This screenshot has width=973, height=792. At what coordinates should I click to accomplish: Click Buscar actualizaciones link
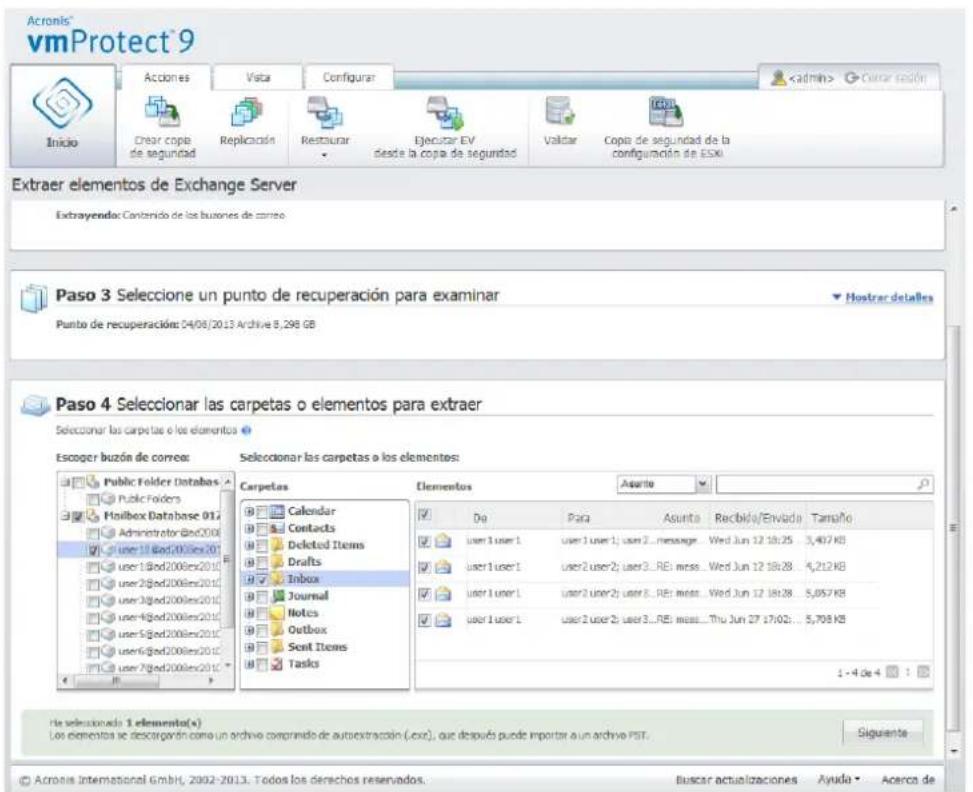tap(736, 780)
